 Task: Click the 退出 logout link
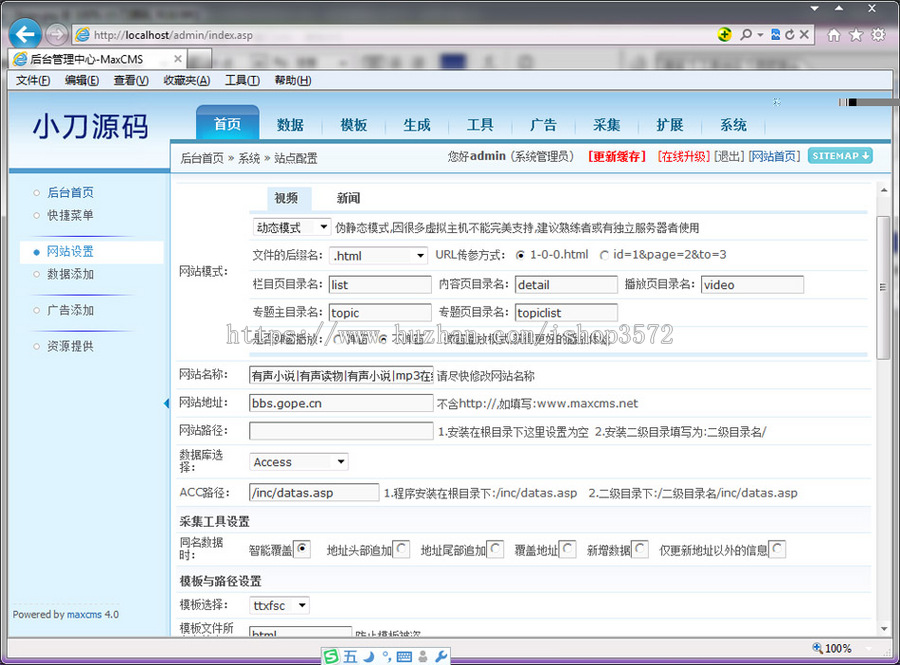point(729,156)
